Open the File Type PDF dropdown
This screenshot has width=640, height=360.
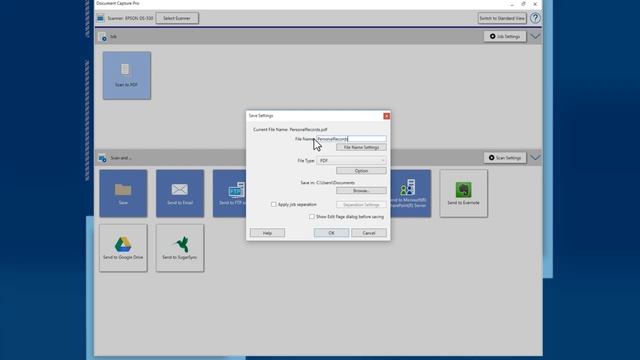tap(351, 161)
